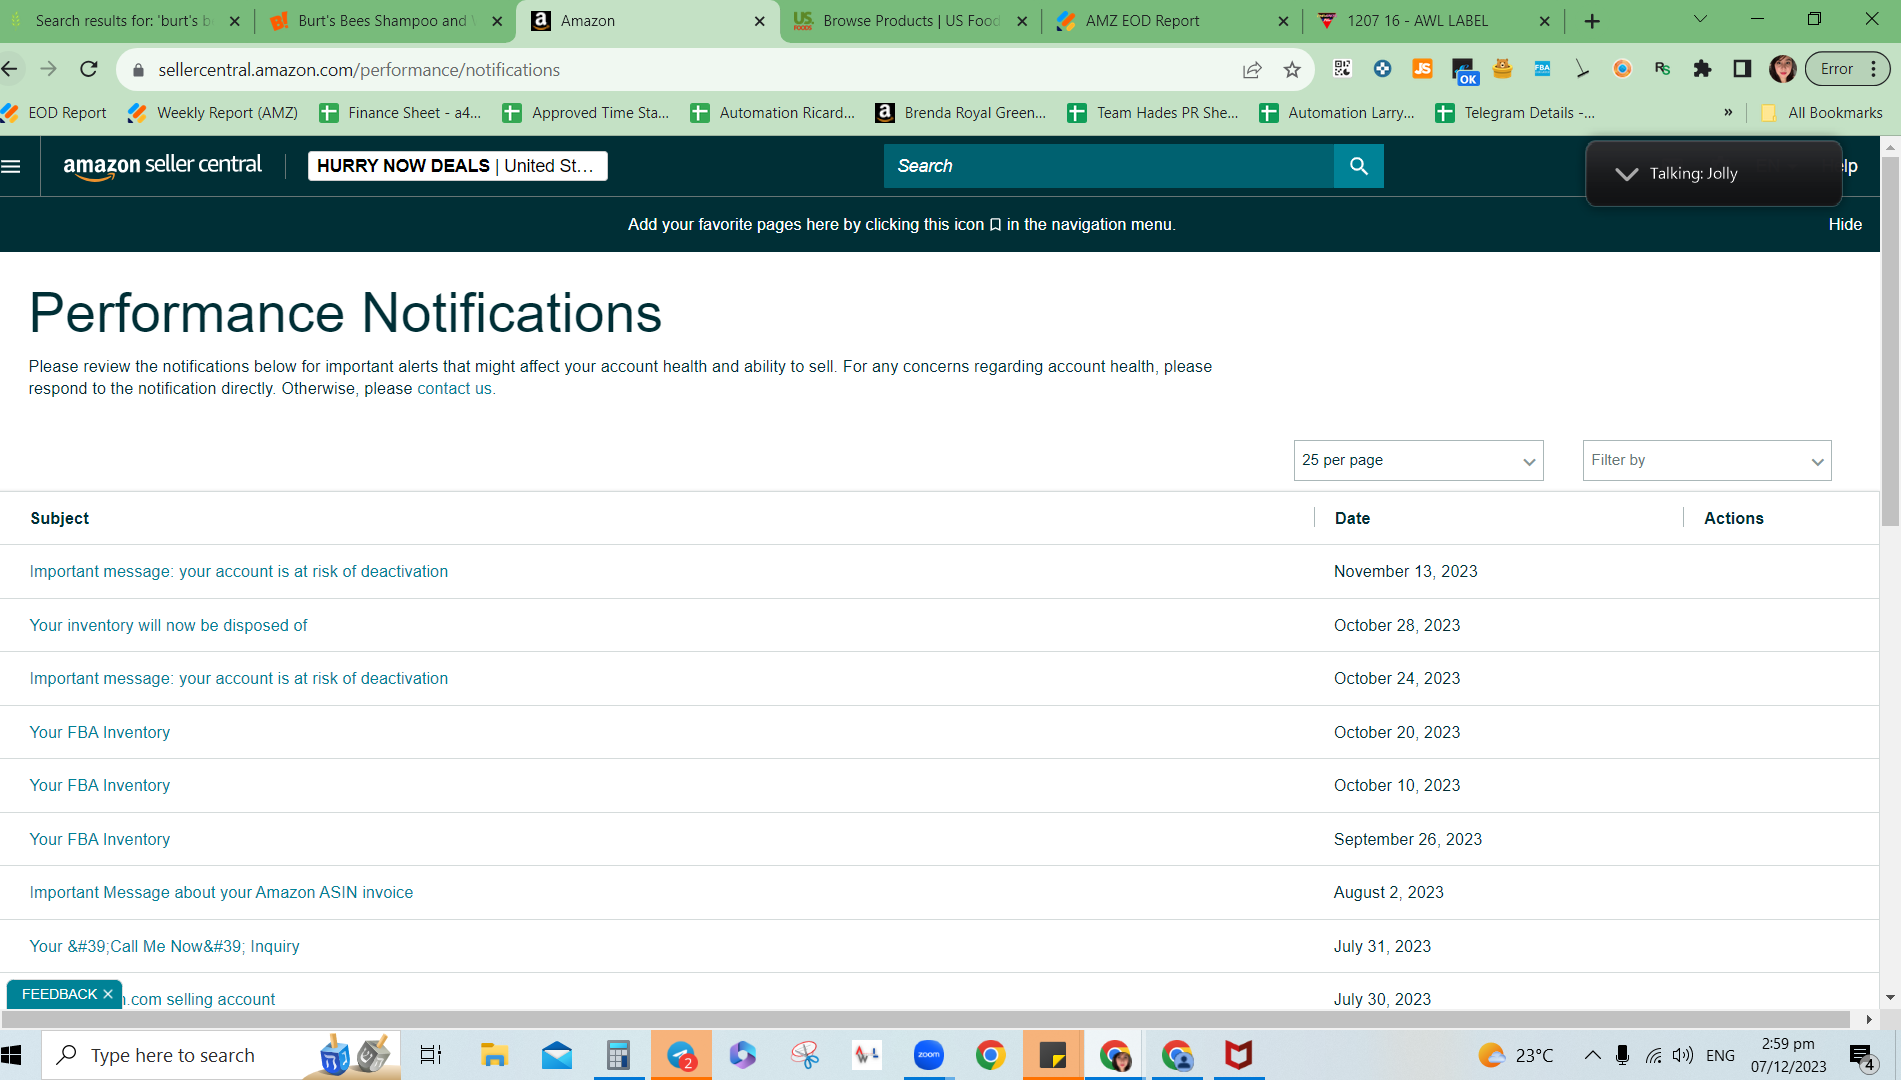Click the contact us link

point(454,389)
